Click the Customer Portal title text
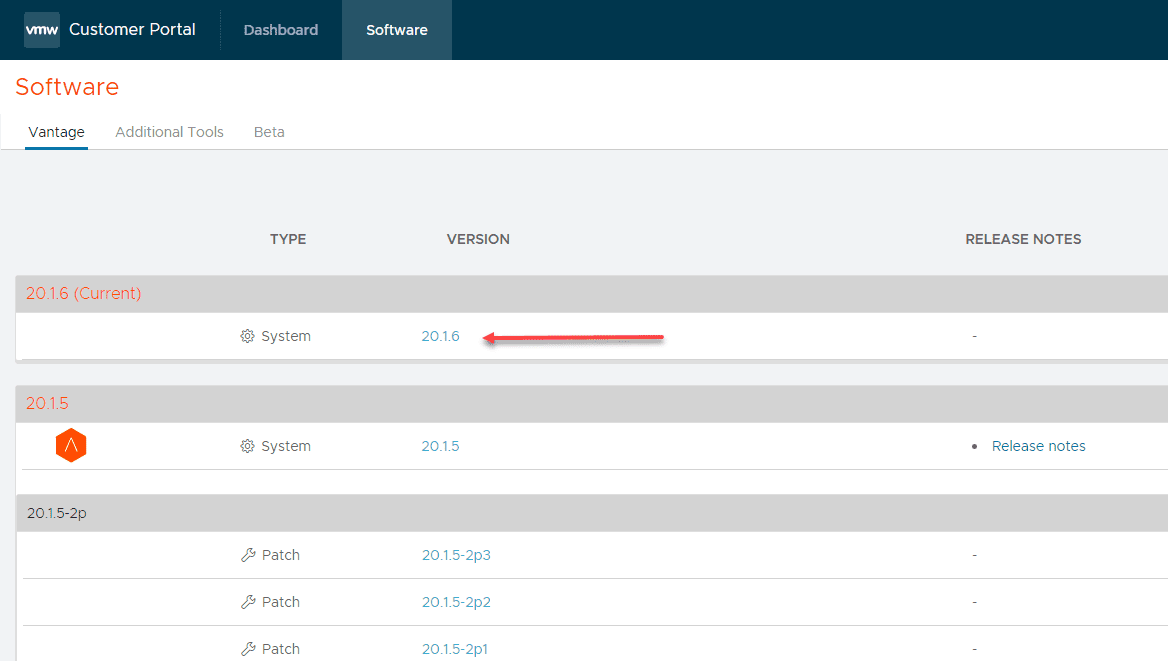 pyautogui.click(x=132, y=30)
